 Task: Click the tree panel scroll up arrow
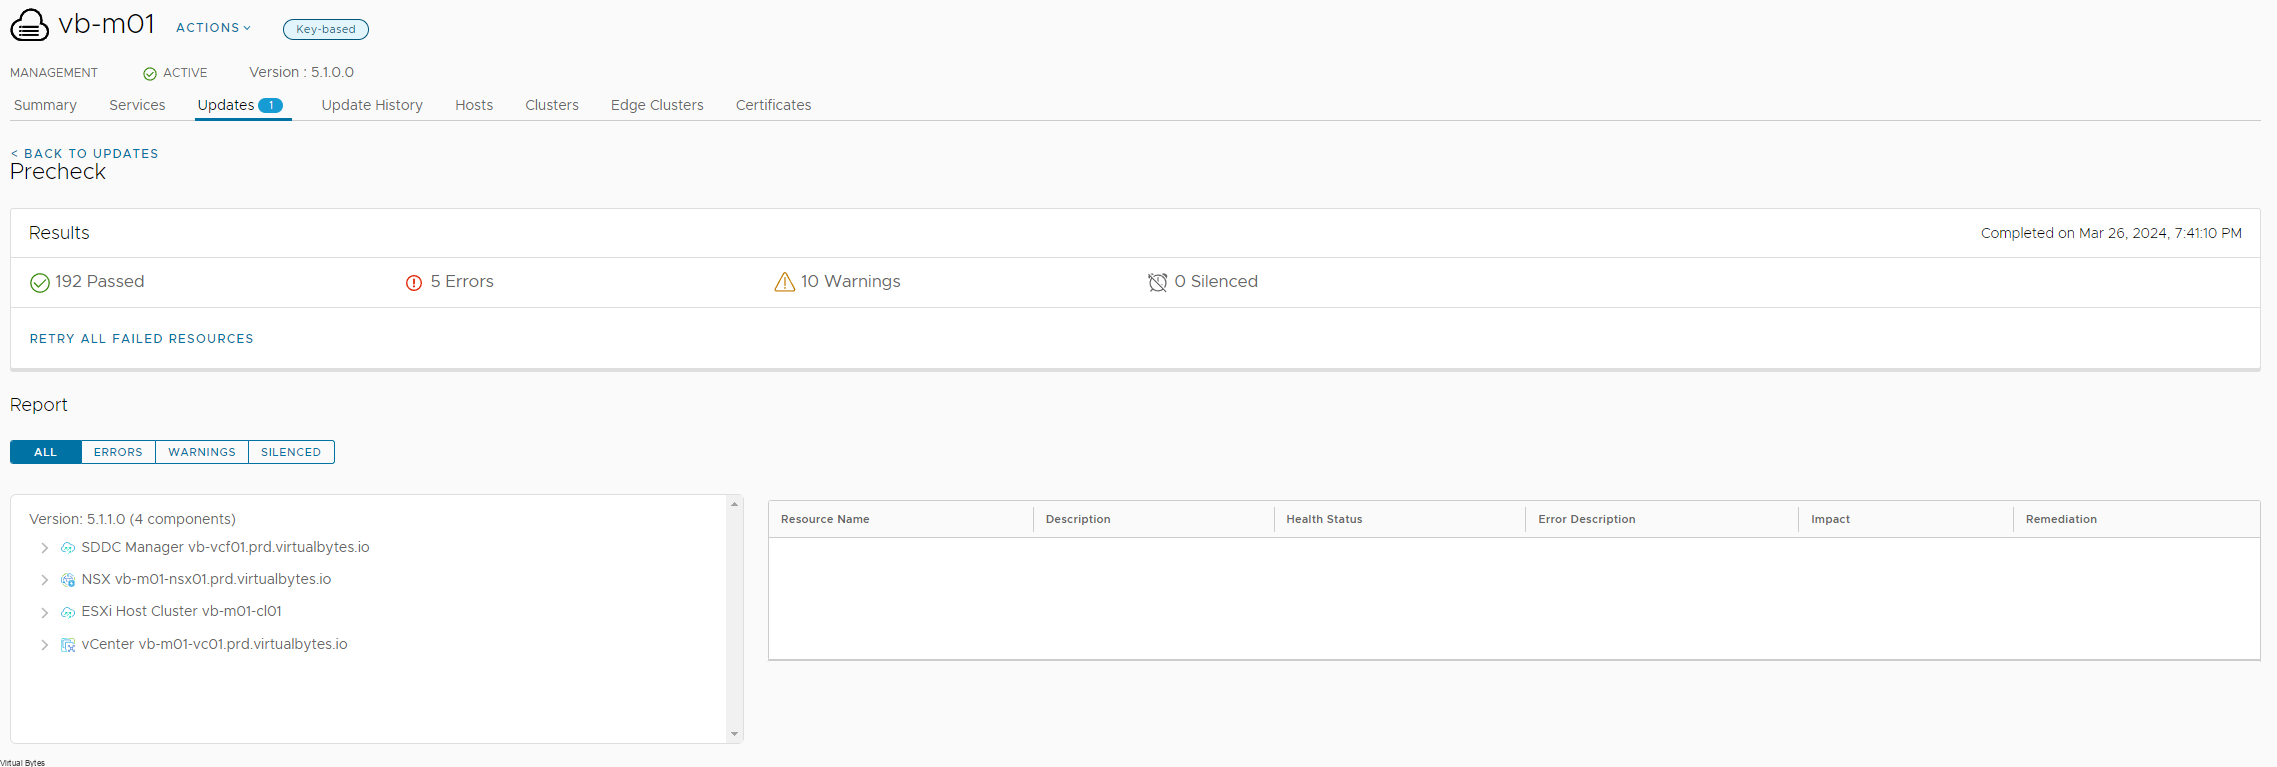pyautogui.click(x=734, y=504)
